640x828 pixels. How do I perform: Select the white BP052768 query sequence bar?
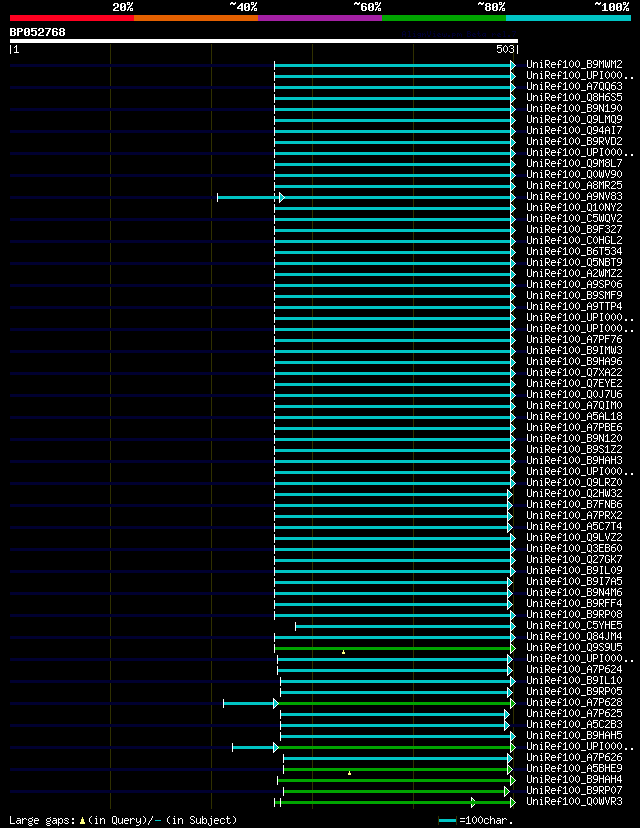263,41
